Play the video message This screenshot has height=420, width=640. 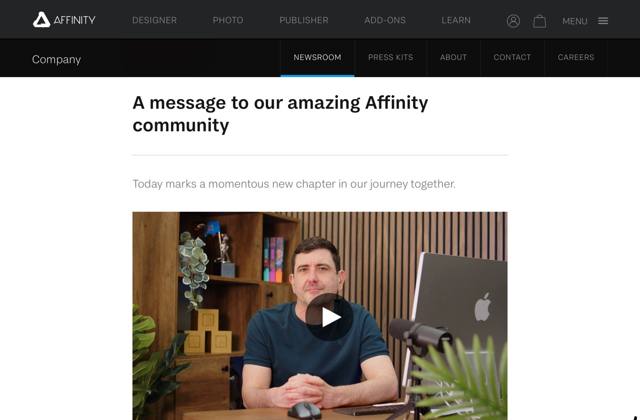point(329,317)
